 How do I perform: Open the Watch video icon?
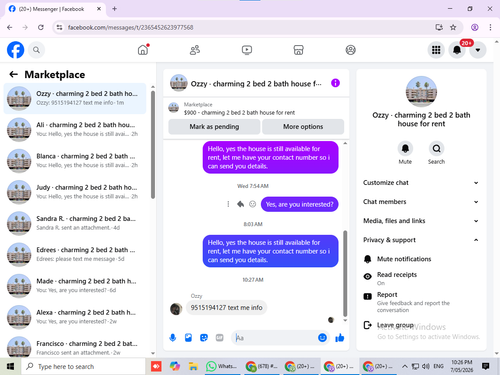pyautogui.click(x=247, y=50)
